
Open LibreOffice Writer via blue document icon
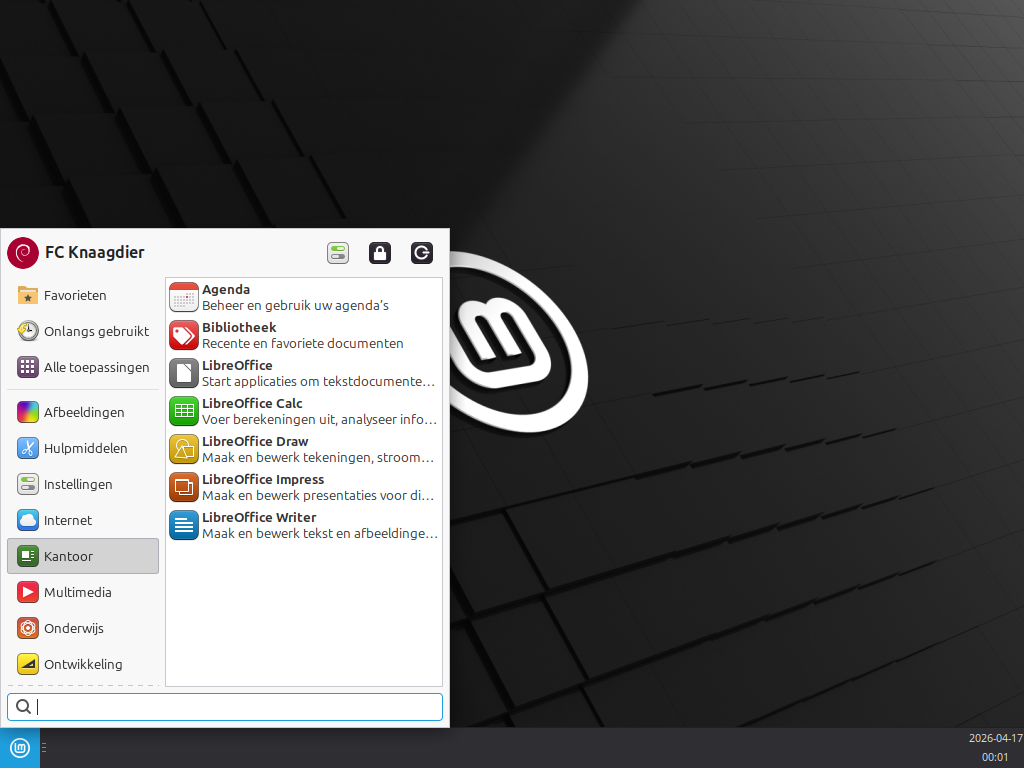184,525
